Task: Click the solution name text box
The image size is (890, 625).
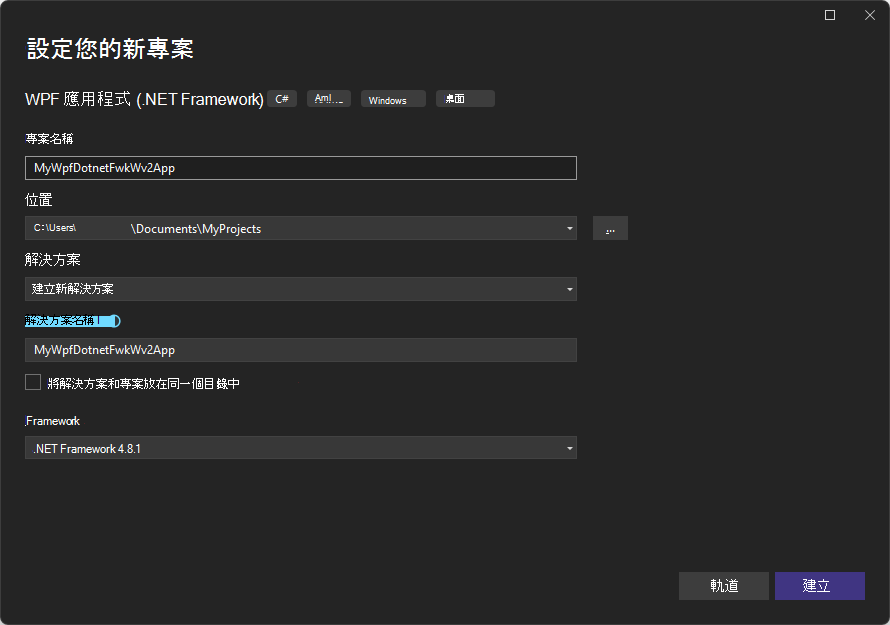Action: pyautogui.click(x=300, y=350)
